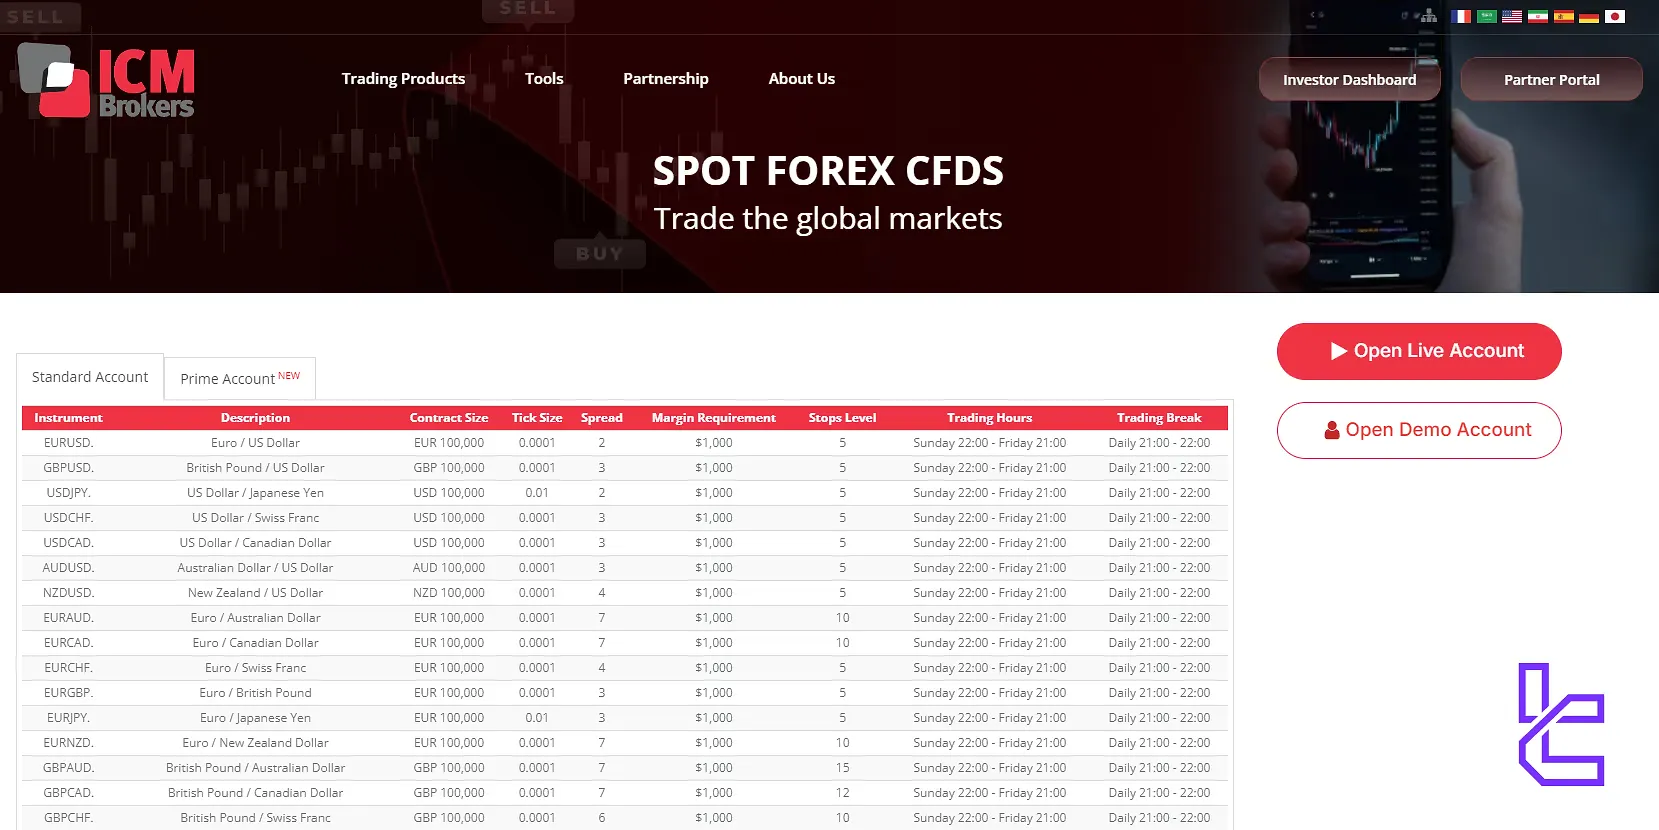Open the Partner Portal
The height and width of the screenshot is (830, 1659).
coord(1551,80)
